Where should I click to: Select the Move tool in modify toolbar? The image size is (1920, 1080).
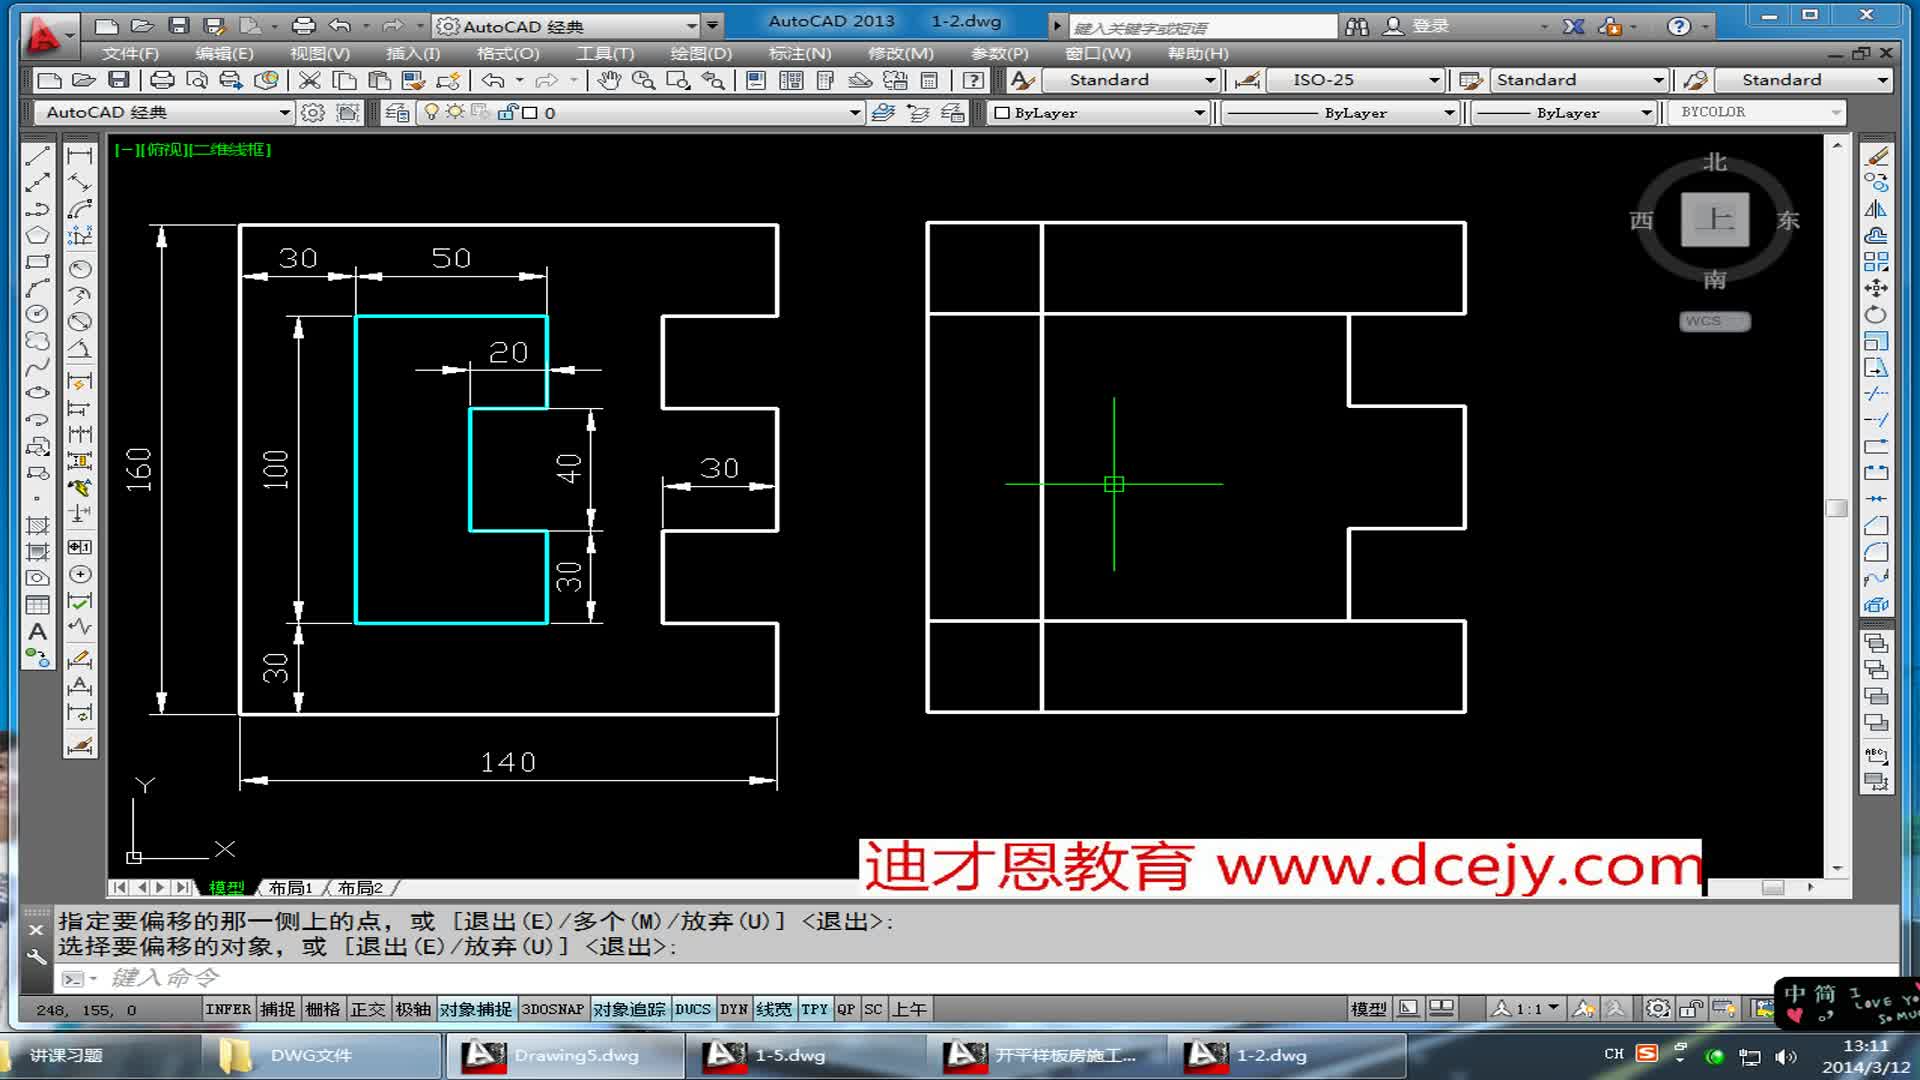click(1877, 288)
